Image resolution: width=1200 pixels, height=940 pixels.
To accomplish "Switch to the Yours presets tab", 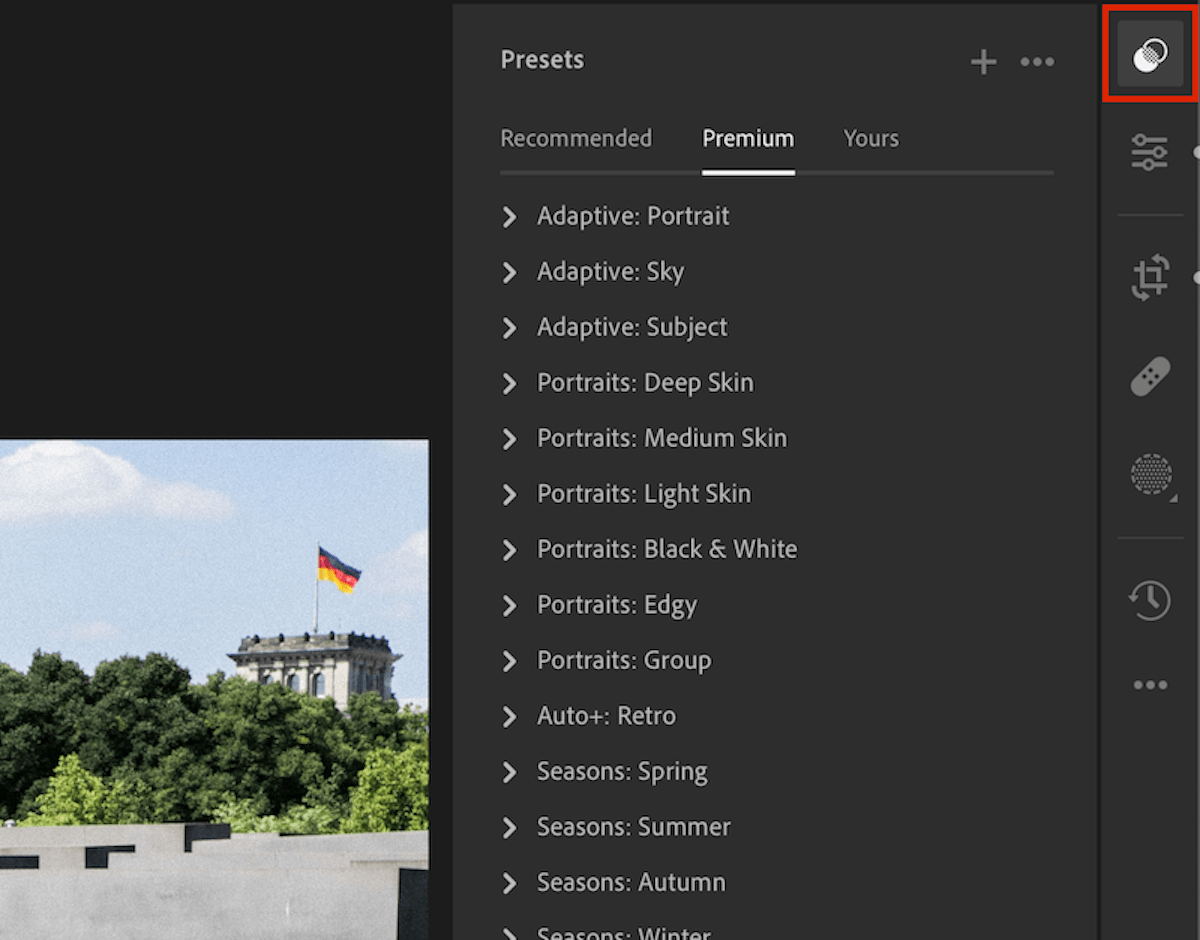I will 870,138.
